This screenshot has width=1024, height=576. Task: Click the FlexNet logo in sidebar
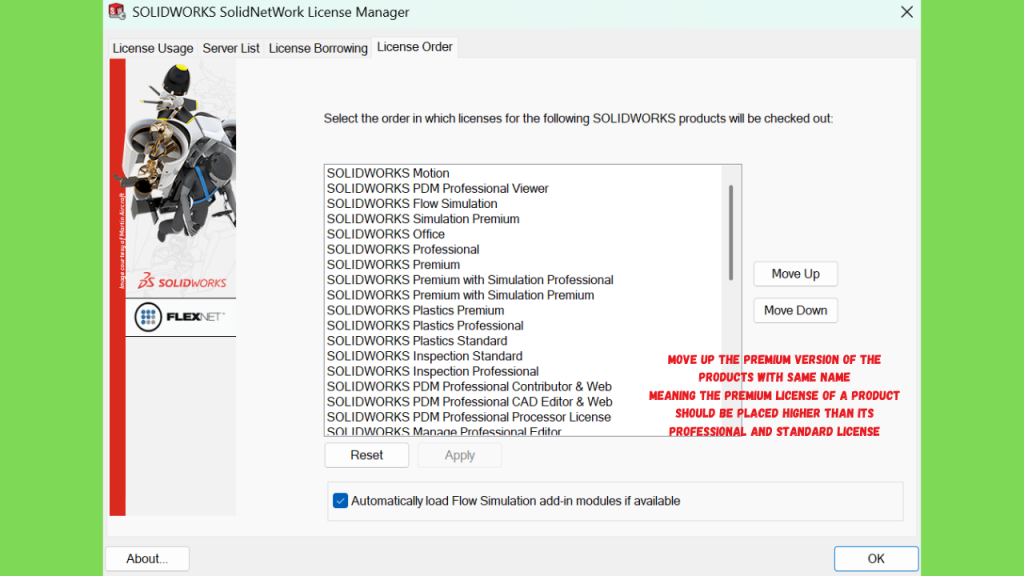pos(180,317)
